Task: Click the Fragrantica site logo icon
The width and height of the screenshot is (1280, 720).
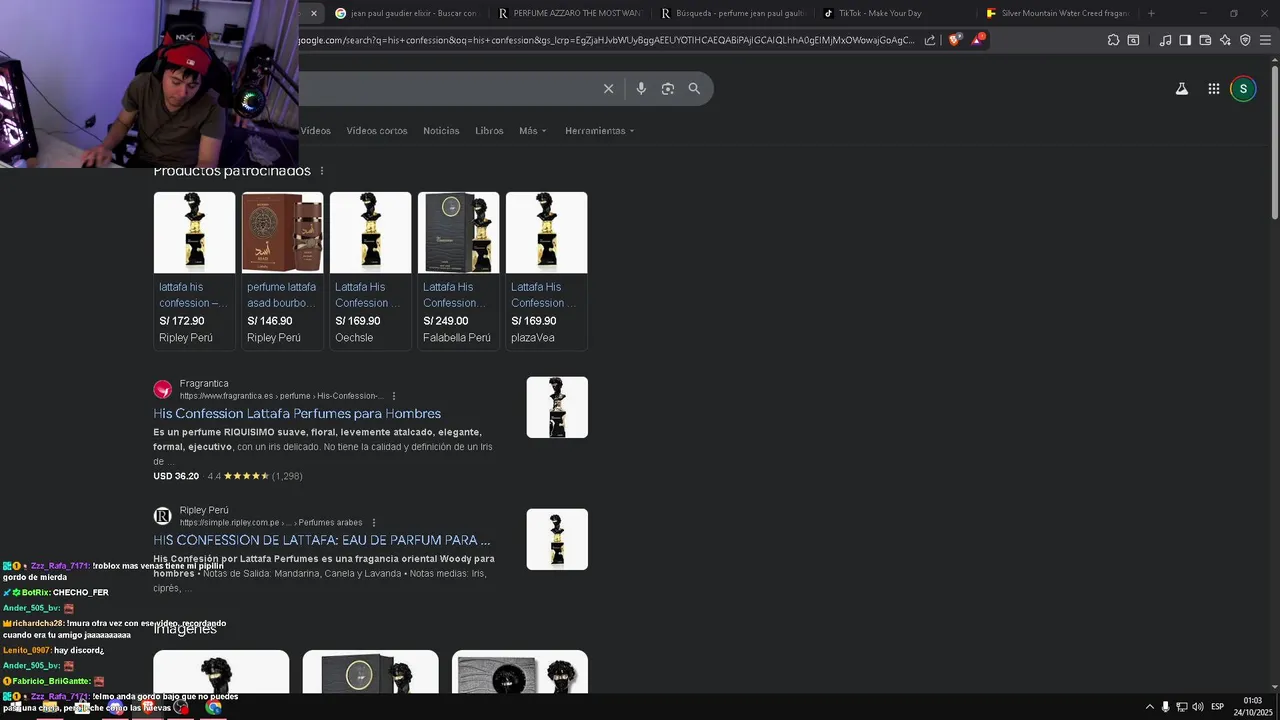Action: click(162, 390)
